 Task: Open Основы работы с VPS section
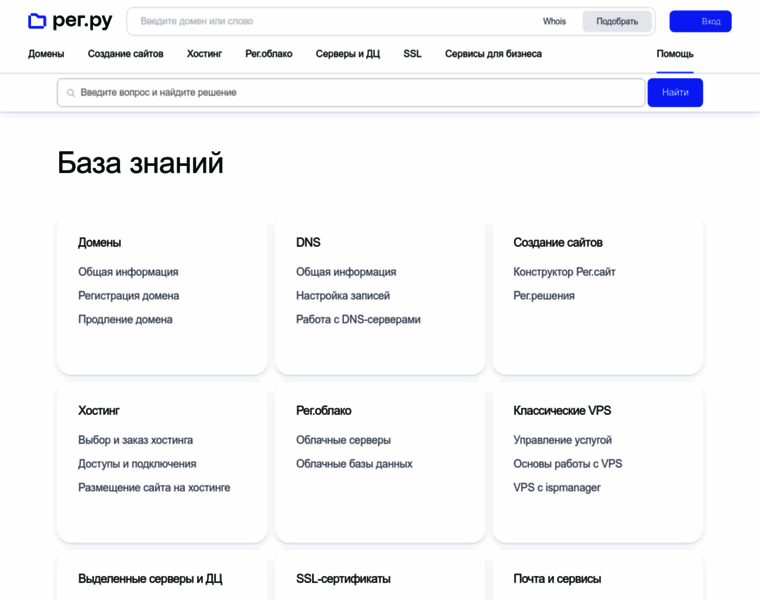click(x=568, y=464)
